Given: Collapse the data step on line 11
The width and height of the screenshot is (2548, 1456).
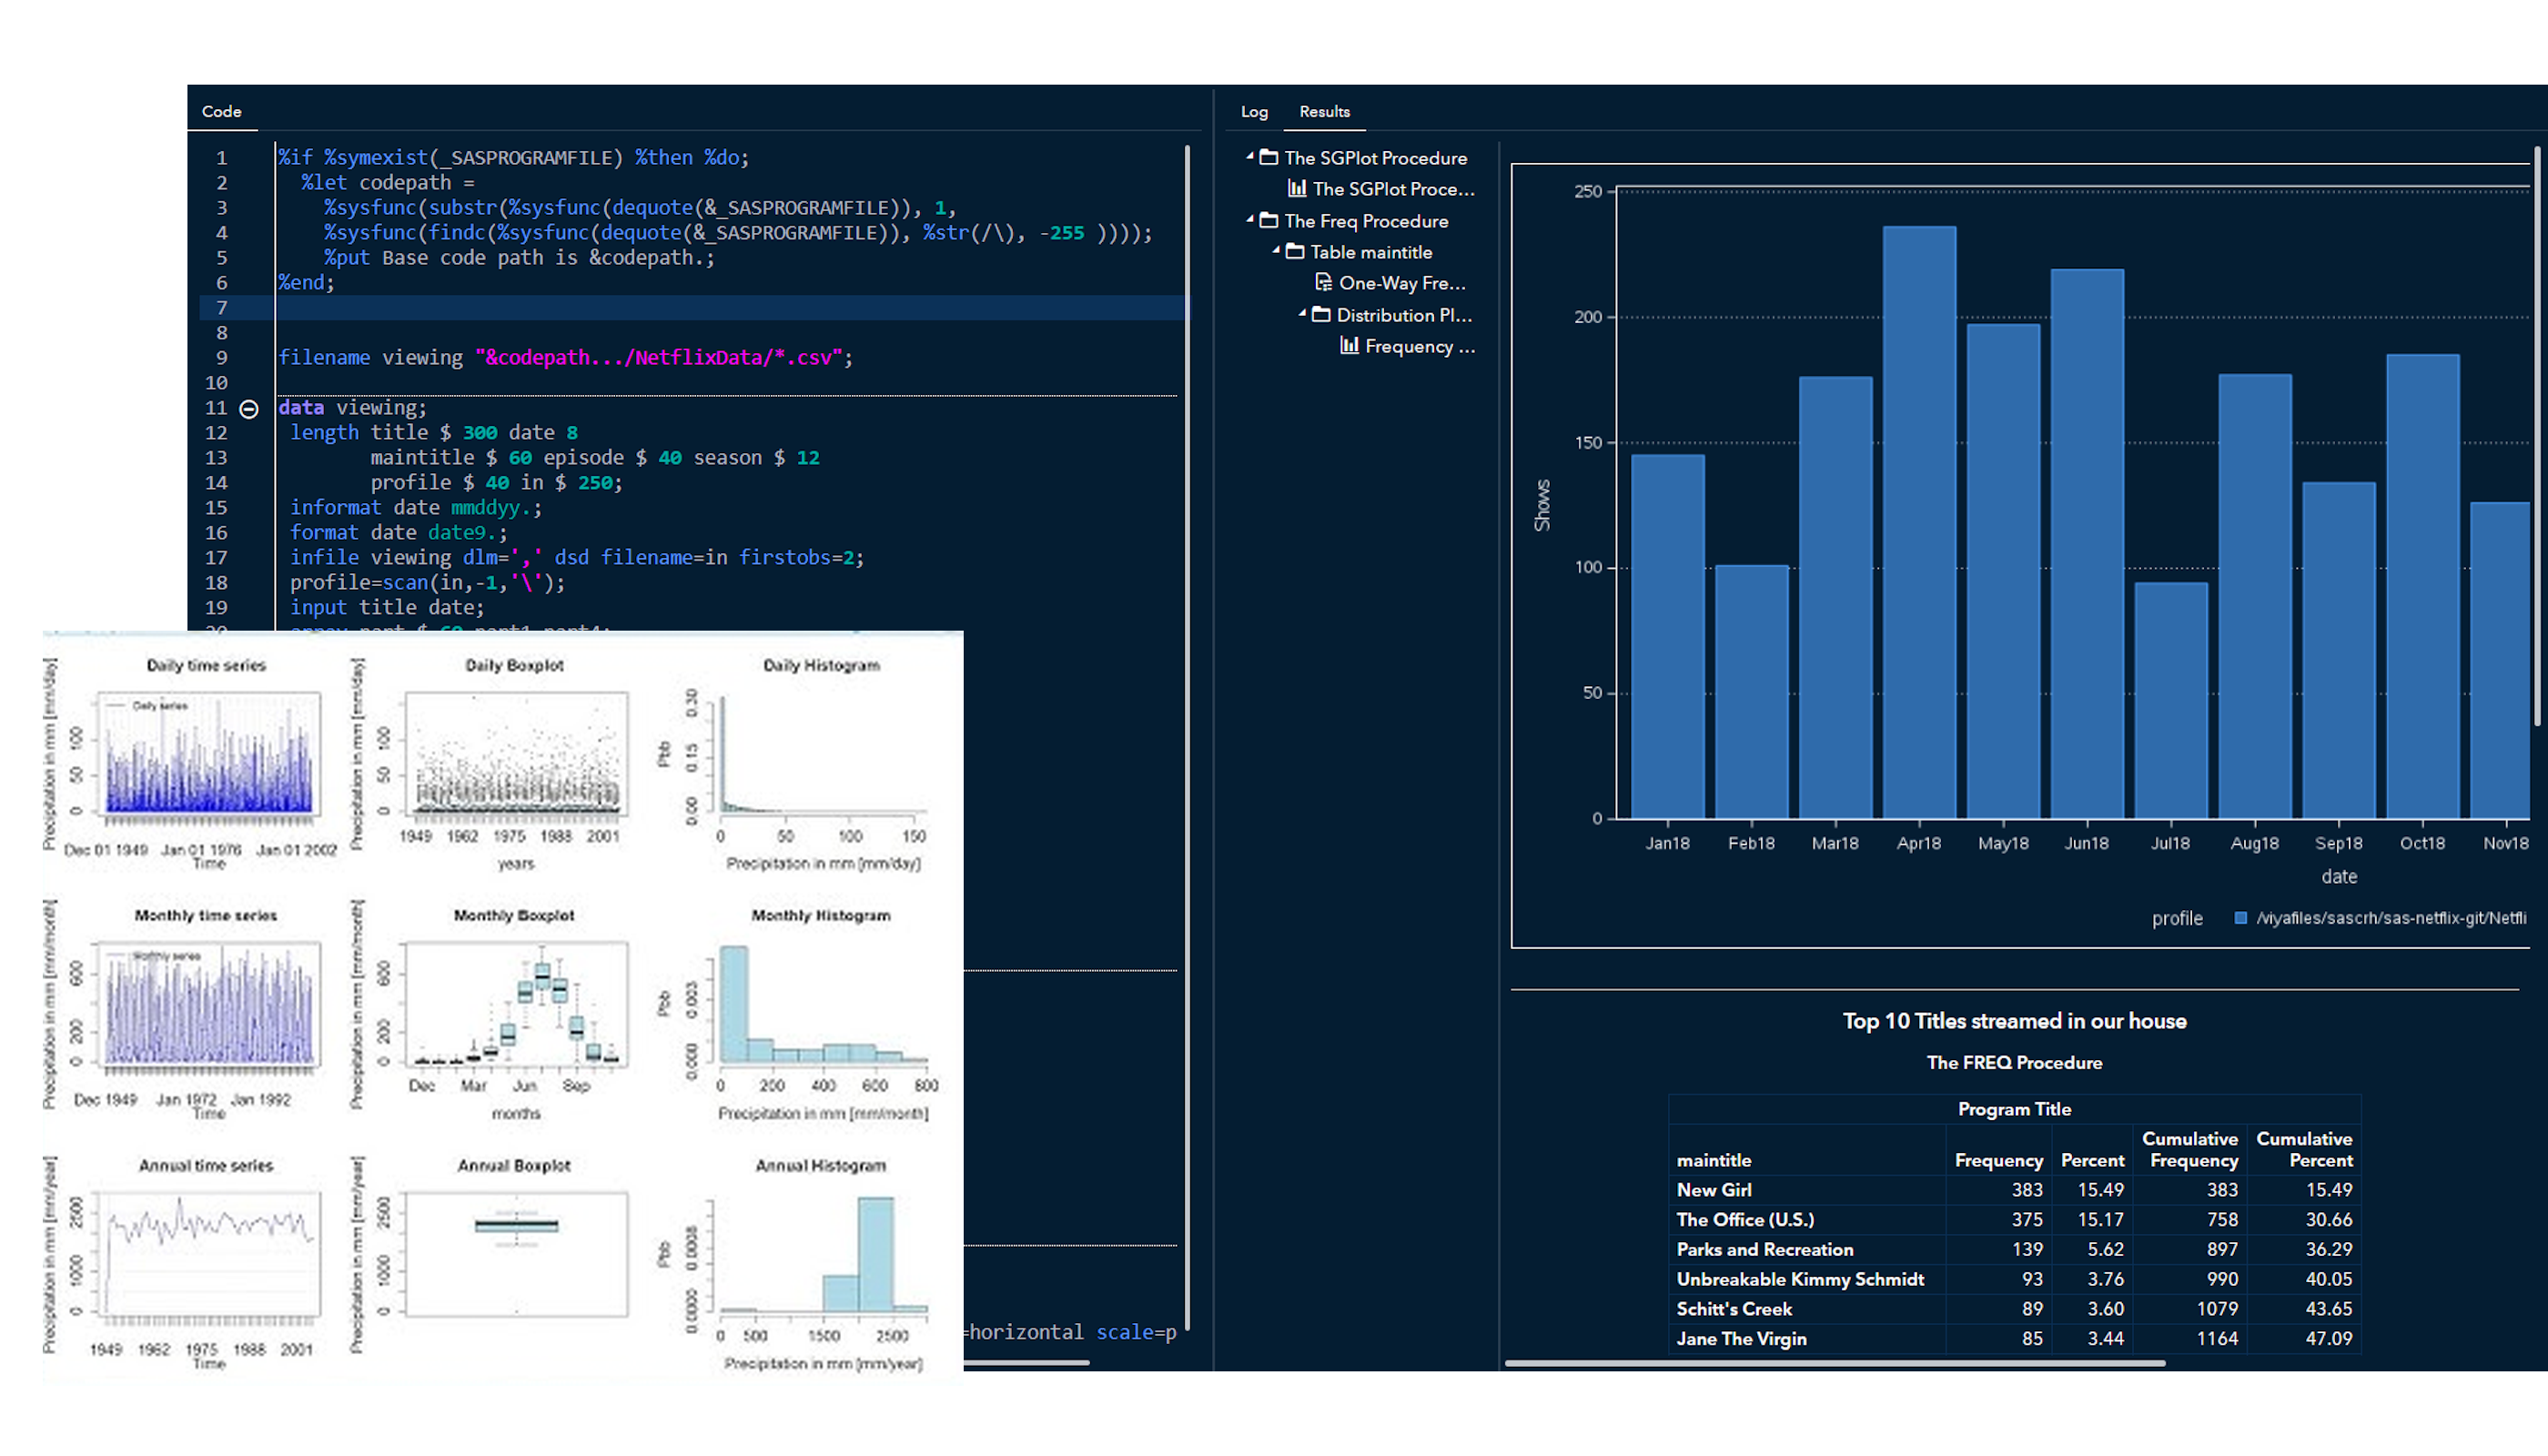Looking at the screenshot, I should [249, 409].
